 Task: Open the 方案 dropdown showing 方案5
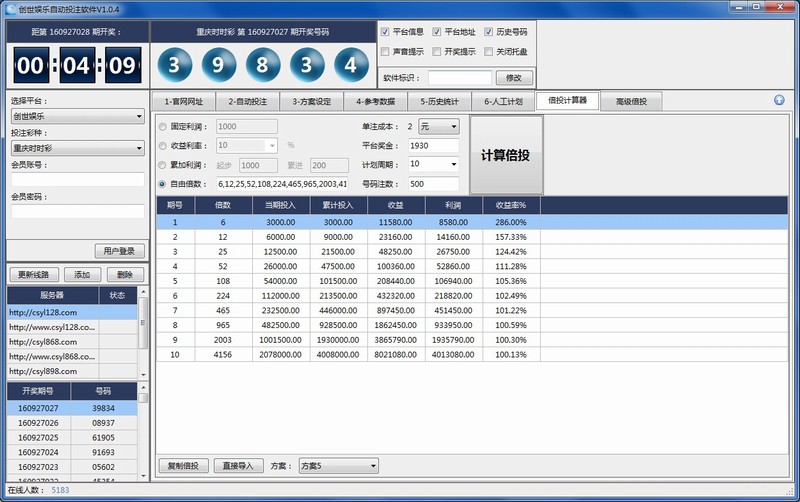(339, 466)
